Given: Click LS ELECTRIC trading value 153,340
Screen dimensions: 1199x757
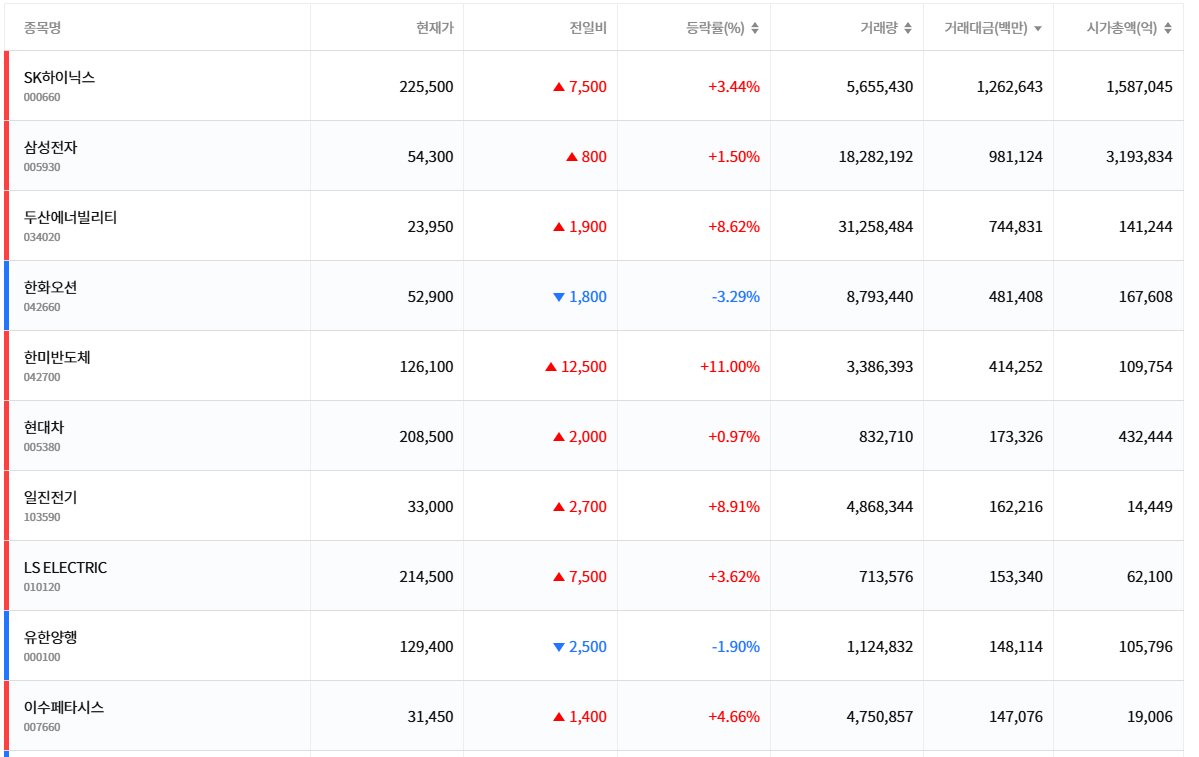Looking at the screenshot, I should [x=1015, y=577].
